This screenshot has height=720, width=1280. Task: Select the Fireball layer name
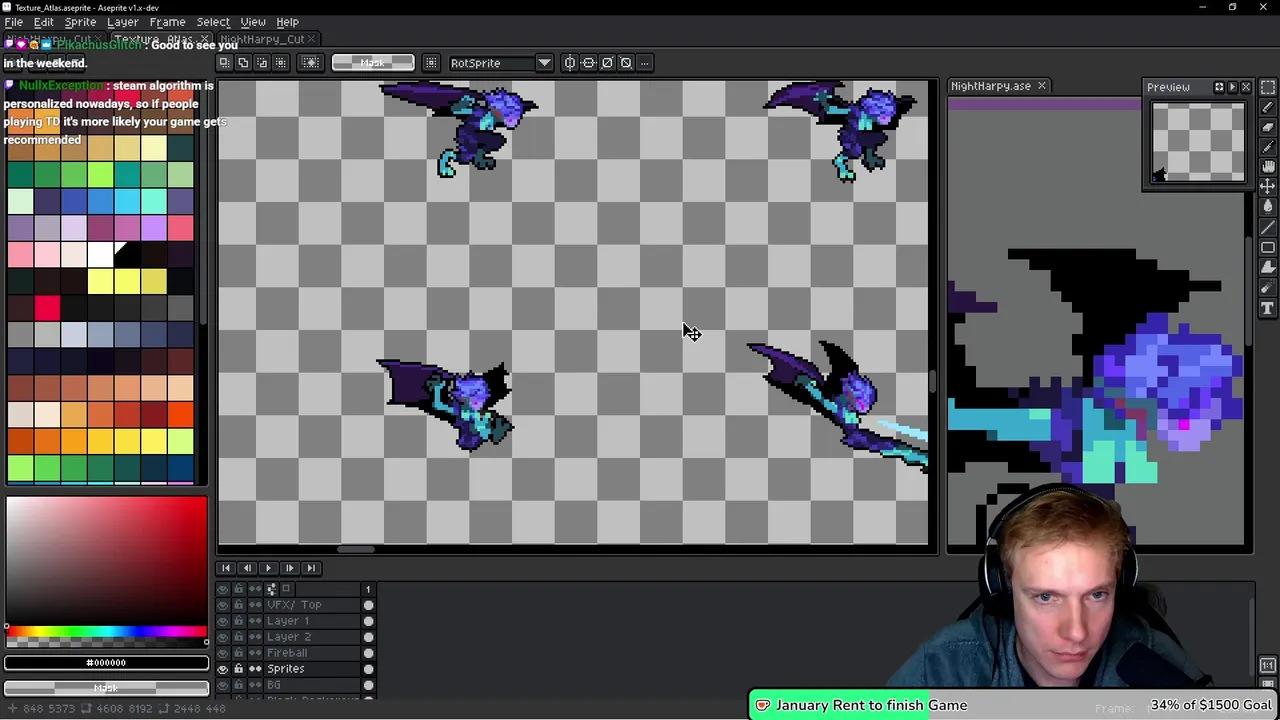pos(287,653)
